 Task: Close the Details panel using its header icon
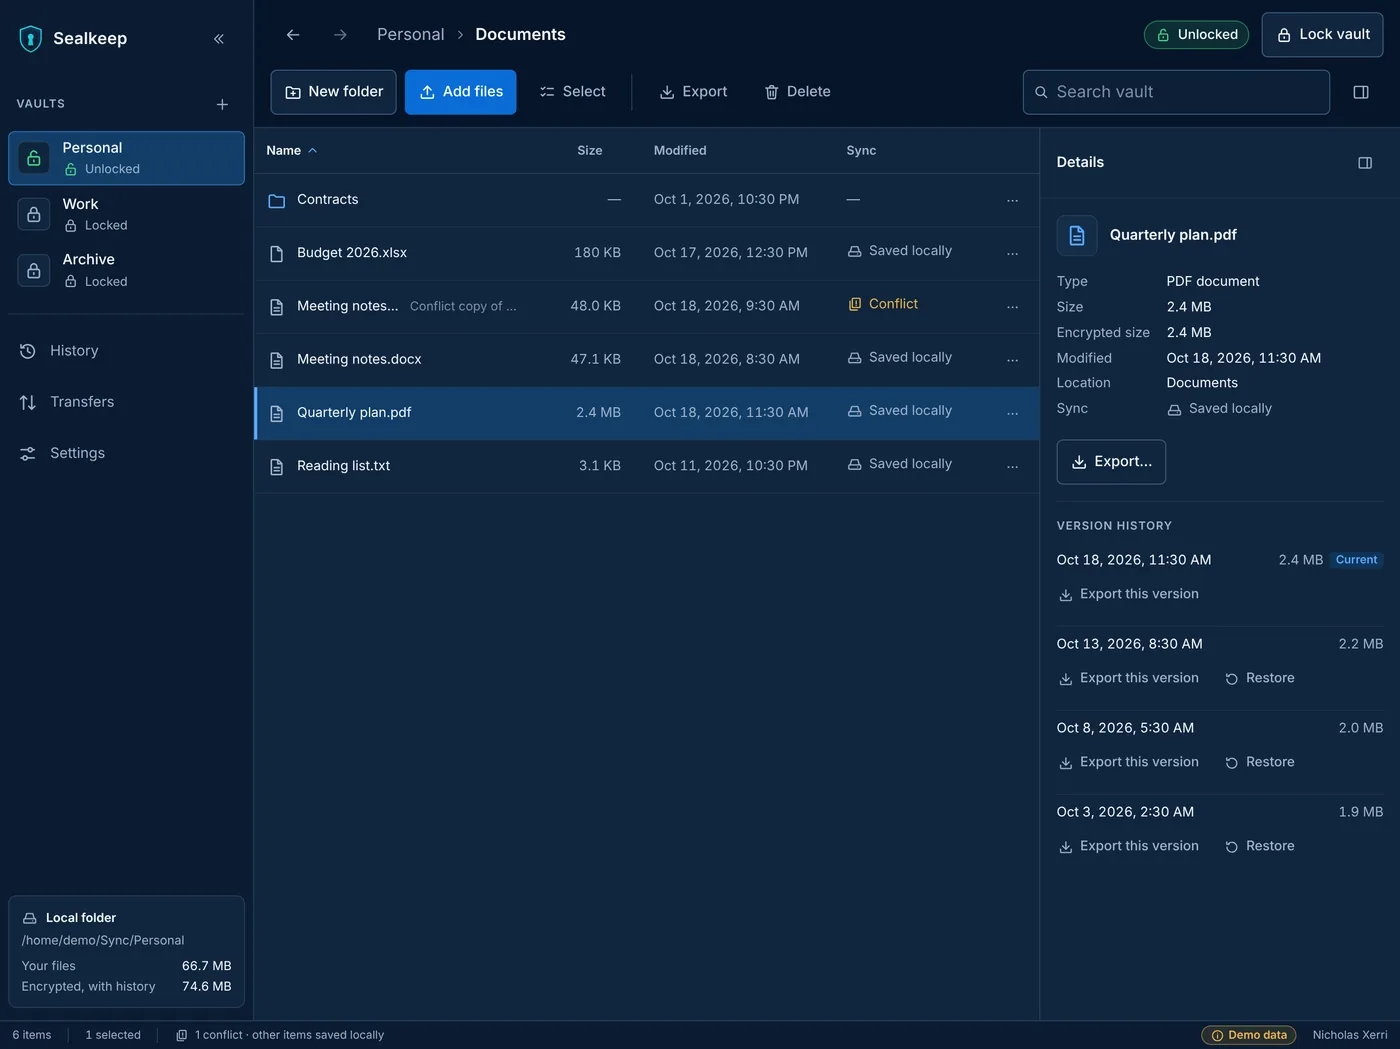coord(1365,163)
